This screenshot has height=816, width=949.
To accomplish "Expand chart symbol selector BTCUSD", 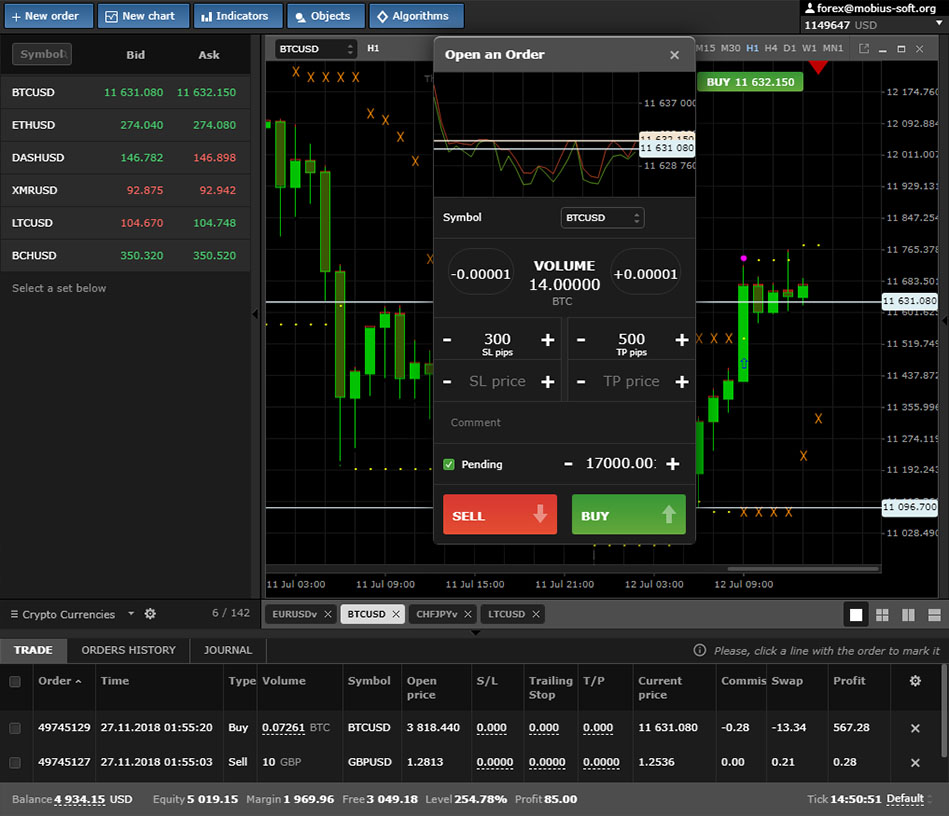I will coord(316,48).
